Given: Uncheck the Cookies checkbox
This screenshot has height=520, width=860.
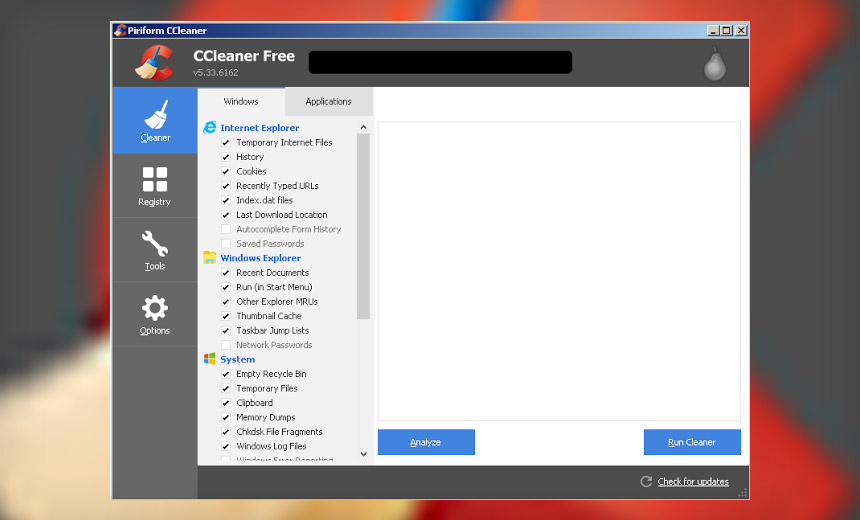Looking at the screenshot, I should click(225, 171).
